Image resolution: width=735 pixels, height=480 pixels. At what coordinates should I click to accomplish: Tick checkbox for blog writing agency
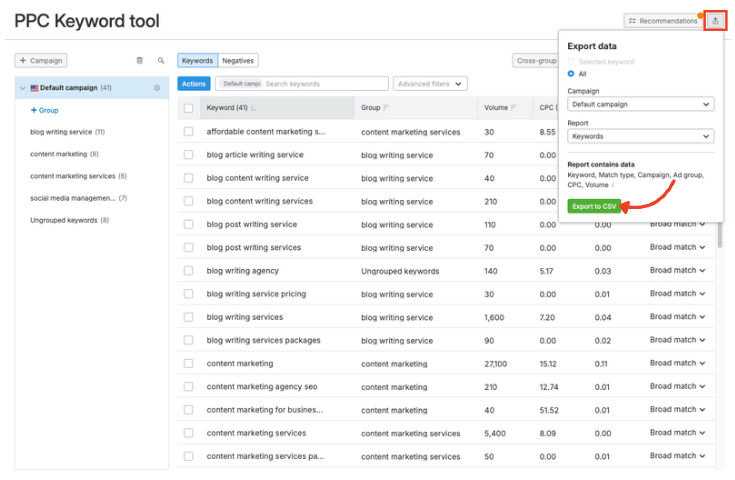[188, 271]
